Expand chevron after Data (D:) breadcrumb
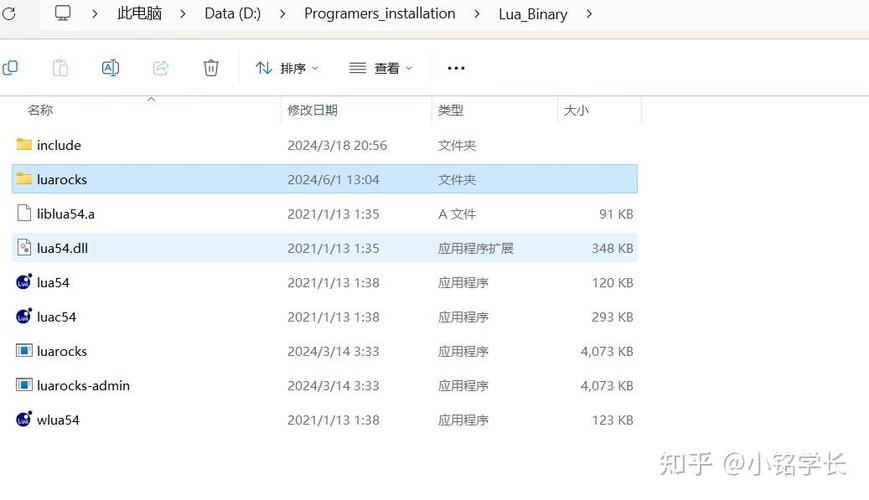 point(283,14)
